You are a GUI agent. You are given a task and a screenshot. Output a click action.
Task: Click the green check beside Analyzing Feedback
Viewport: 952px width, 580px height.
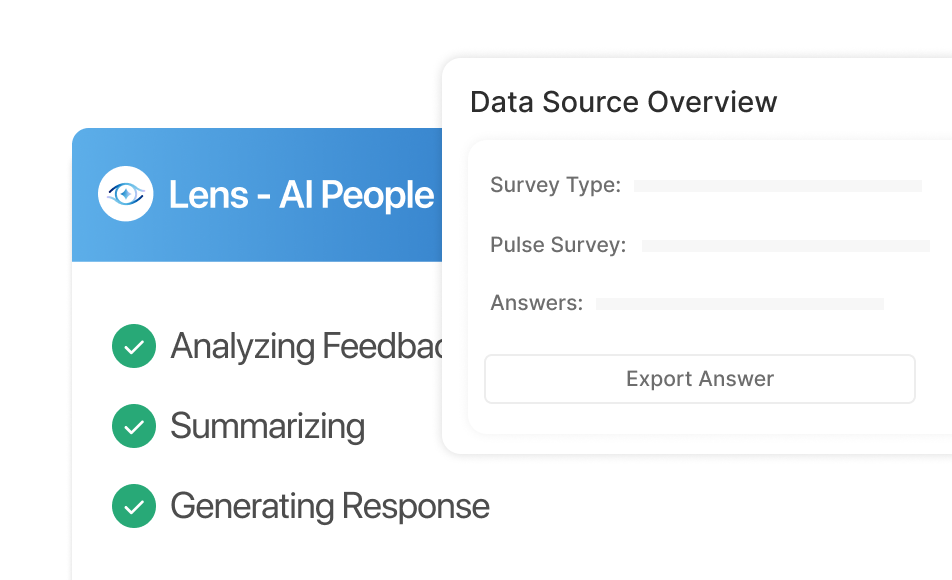coord(134,346)
